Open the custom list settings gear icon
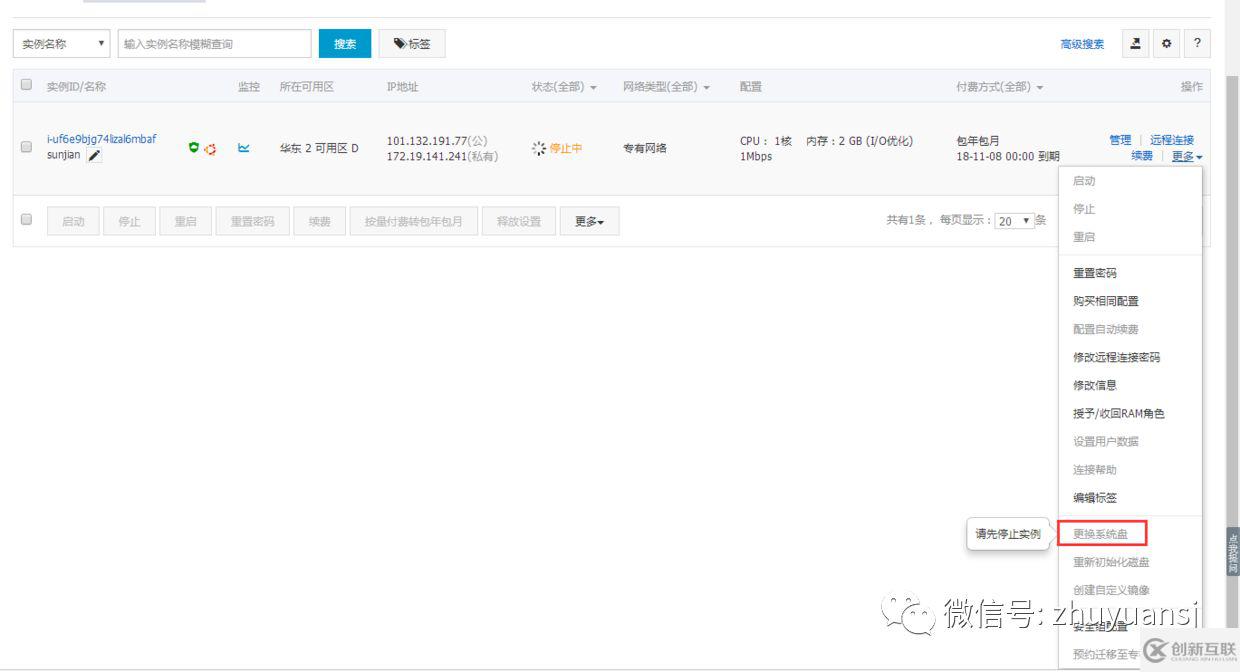 [x=1166, y=43]
